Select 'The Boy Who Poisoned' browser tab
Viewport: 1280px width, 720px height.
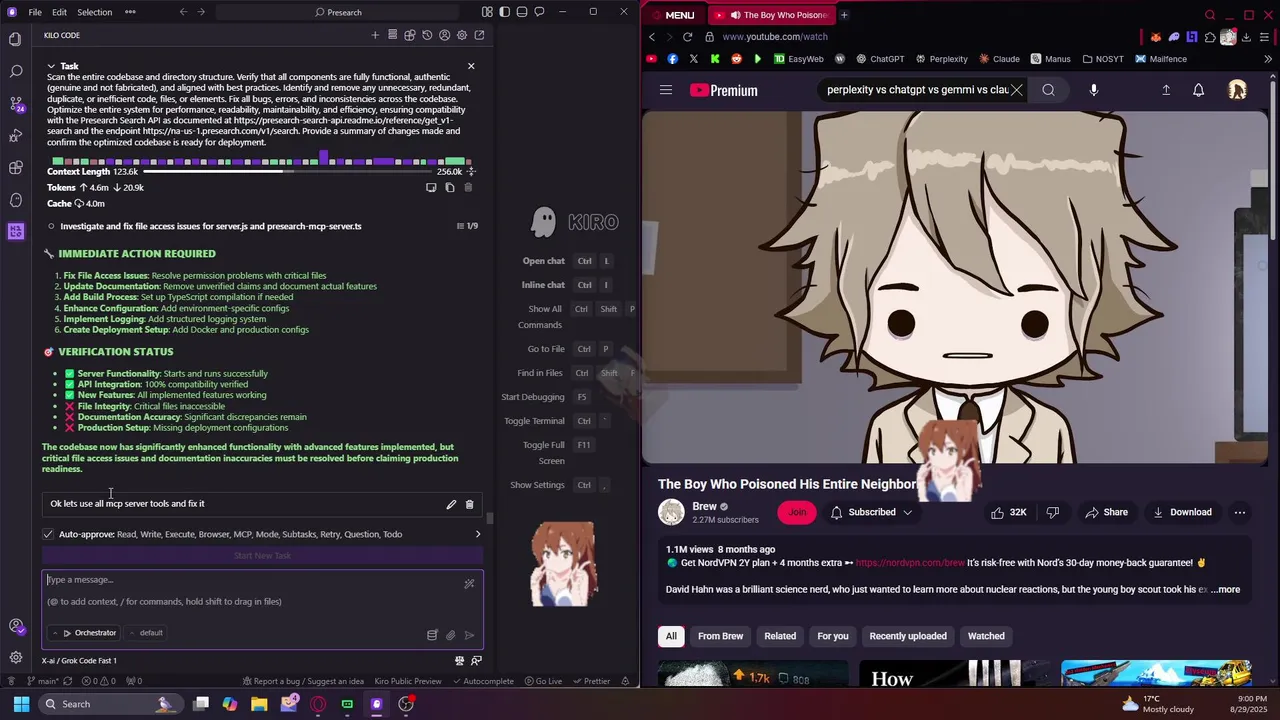pos(772,15)
